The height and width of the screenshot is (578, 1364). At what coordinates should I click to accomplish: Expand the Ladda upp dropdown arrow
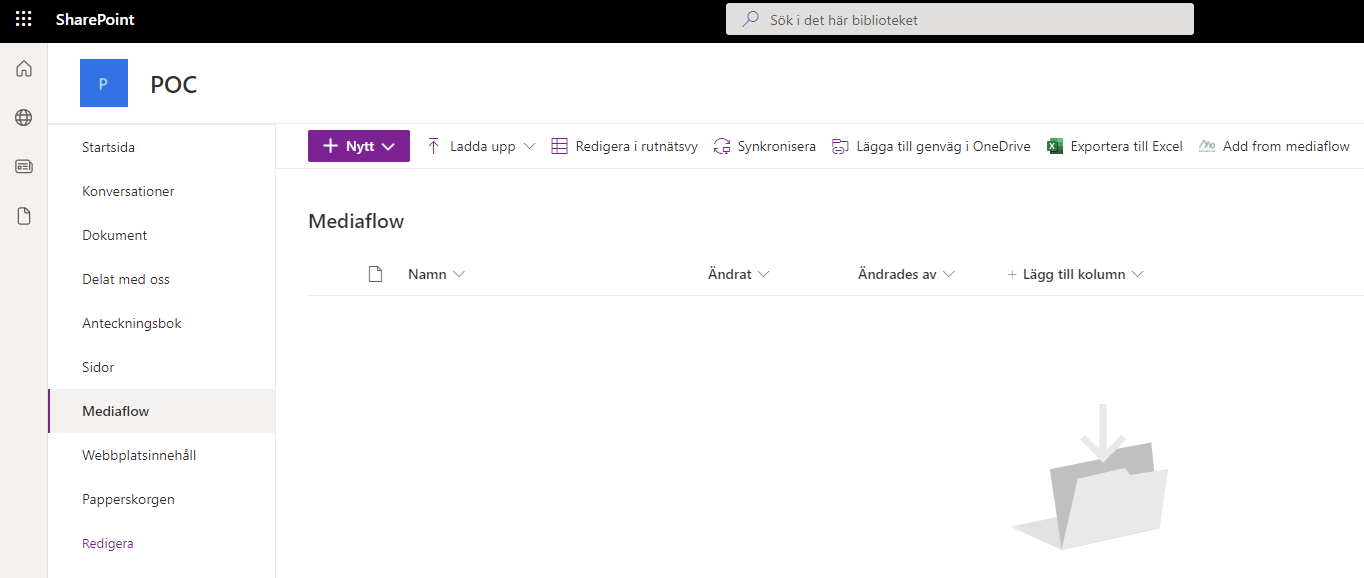(530, 146)
